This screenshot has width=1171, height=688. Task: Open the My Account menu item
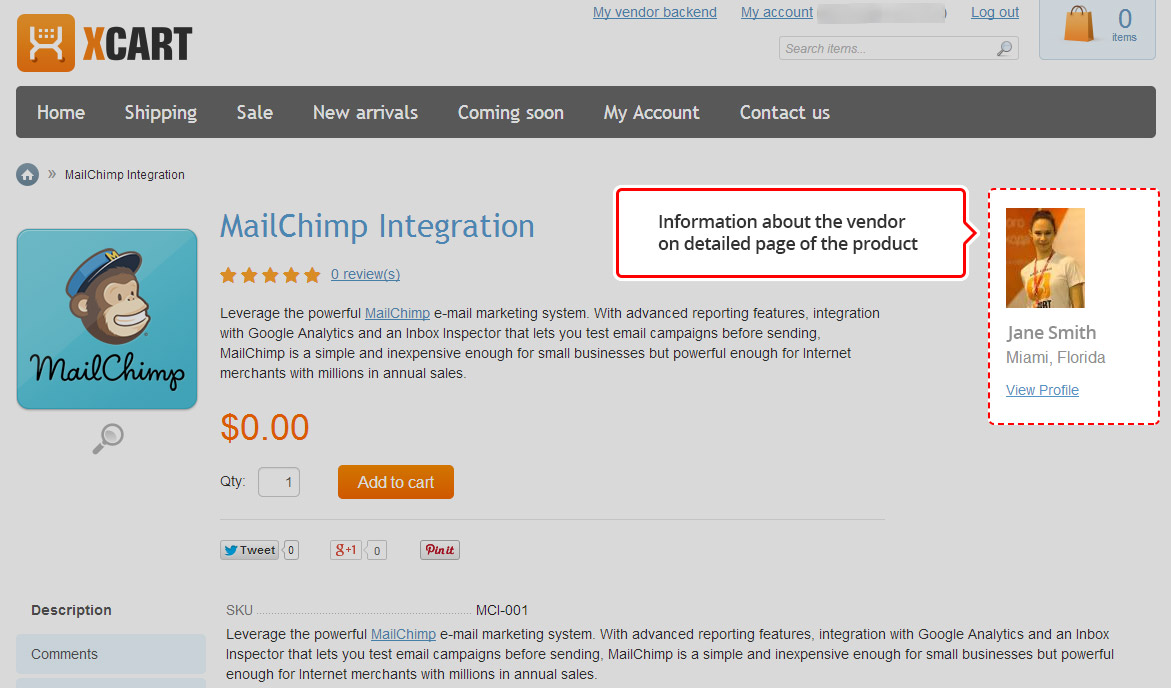pyautogui.click(x=651, y=113)
